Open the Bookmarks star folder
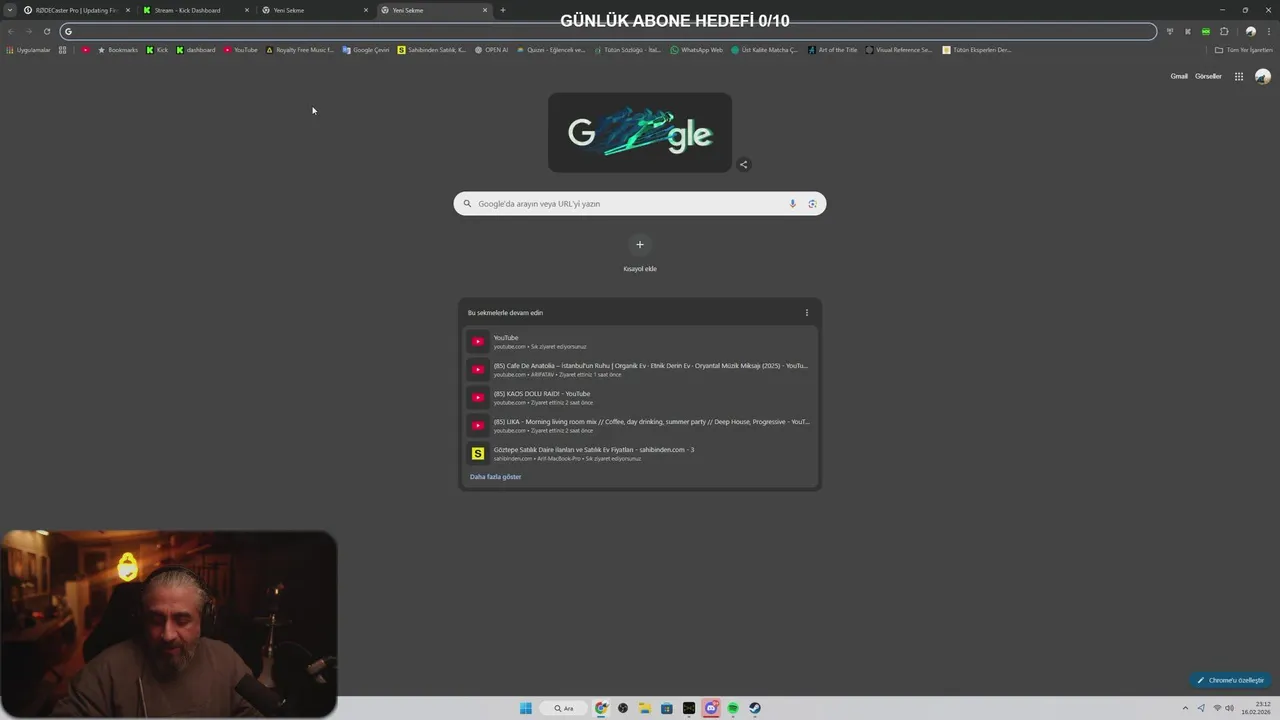1280x720 pixels. (118, 50)
